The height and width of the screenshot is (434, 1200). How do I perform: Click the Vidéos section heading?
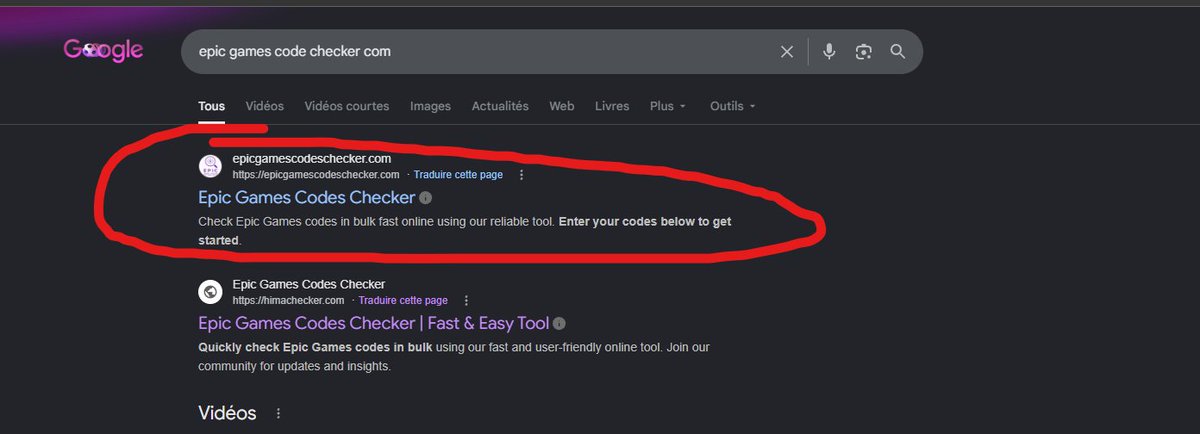coord(227,413)
